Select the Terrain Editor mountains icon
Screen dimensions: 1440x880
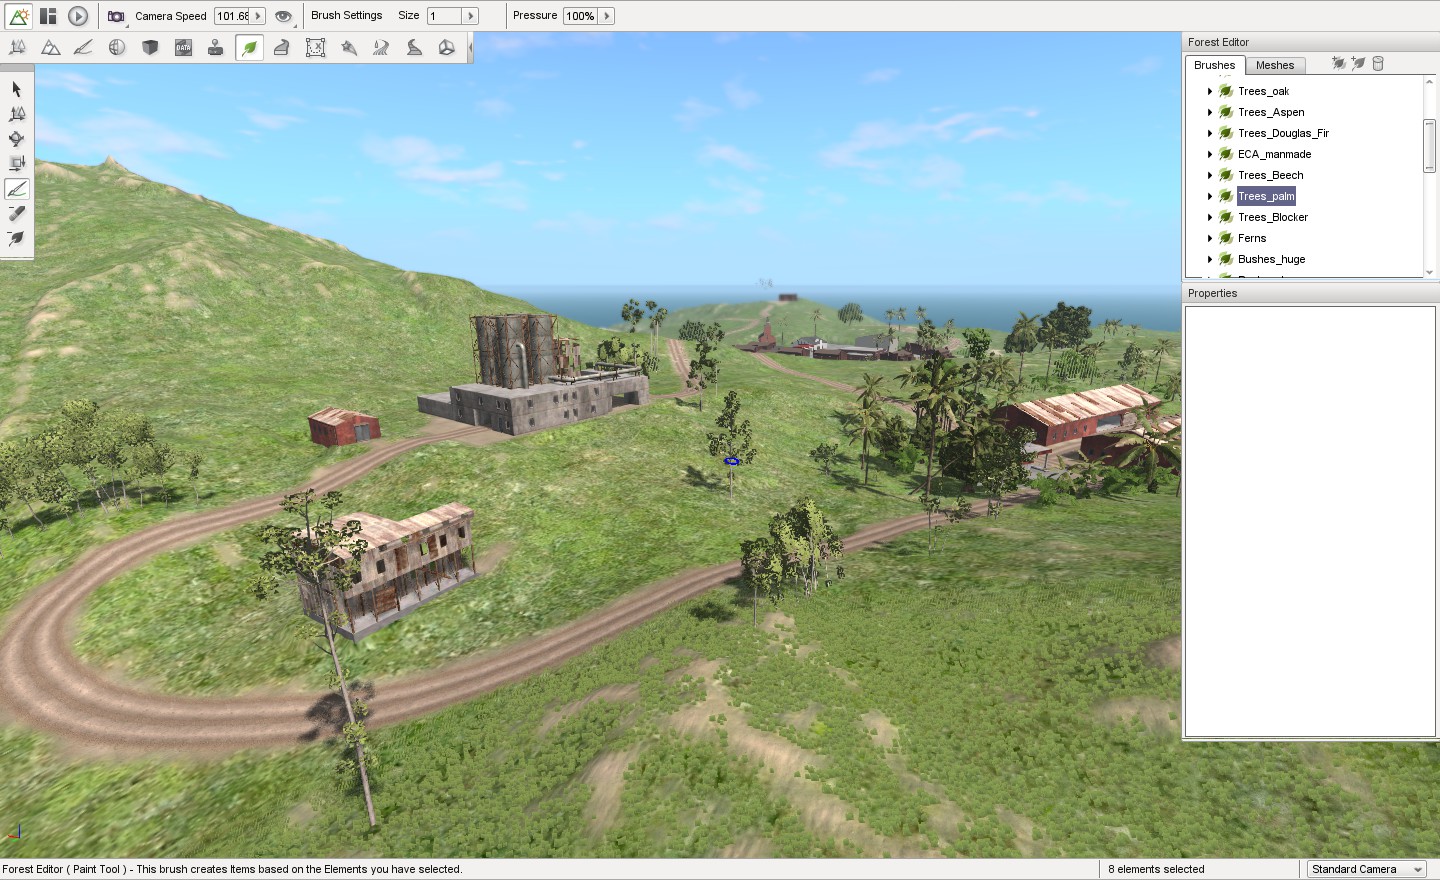(x=50, y=47)
